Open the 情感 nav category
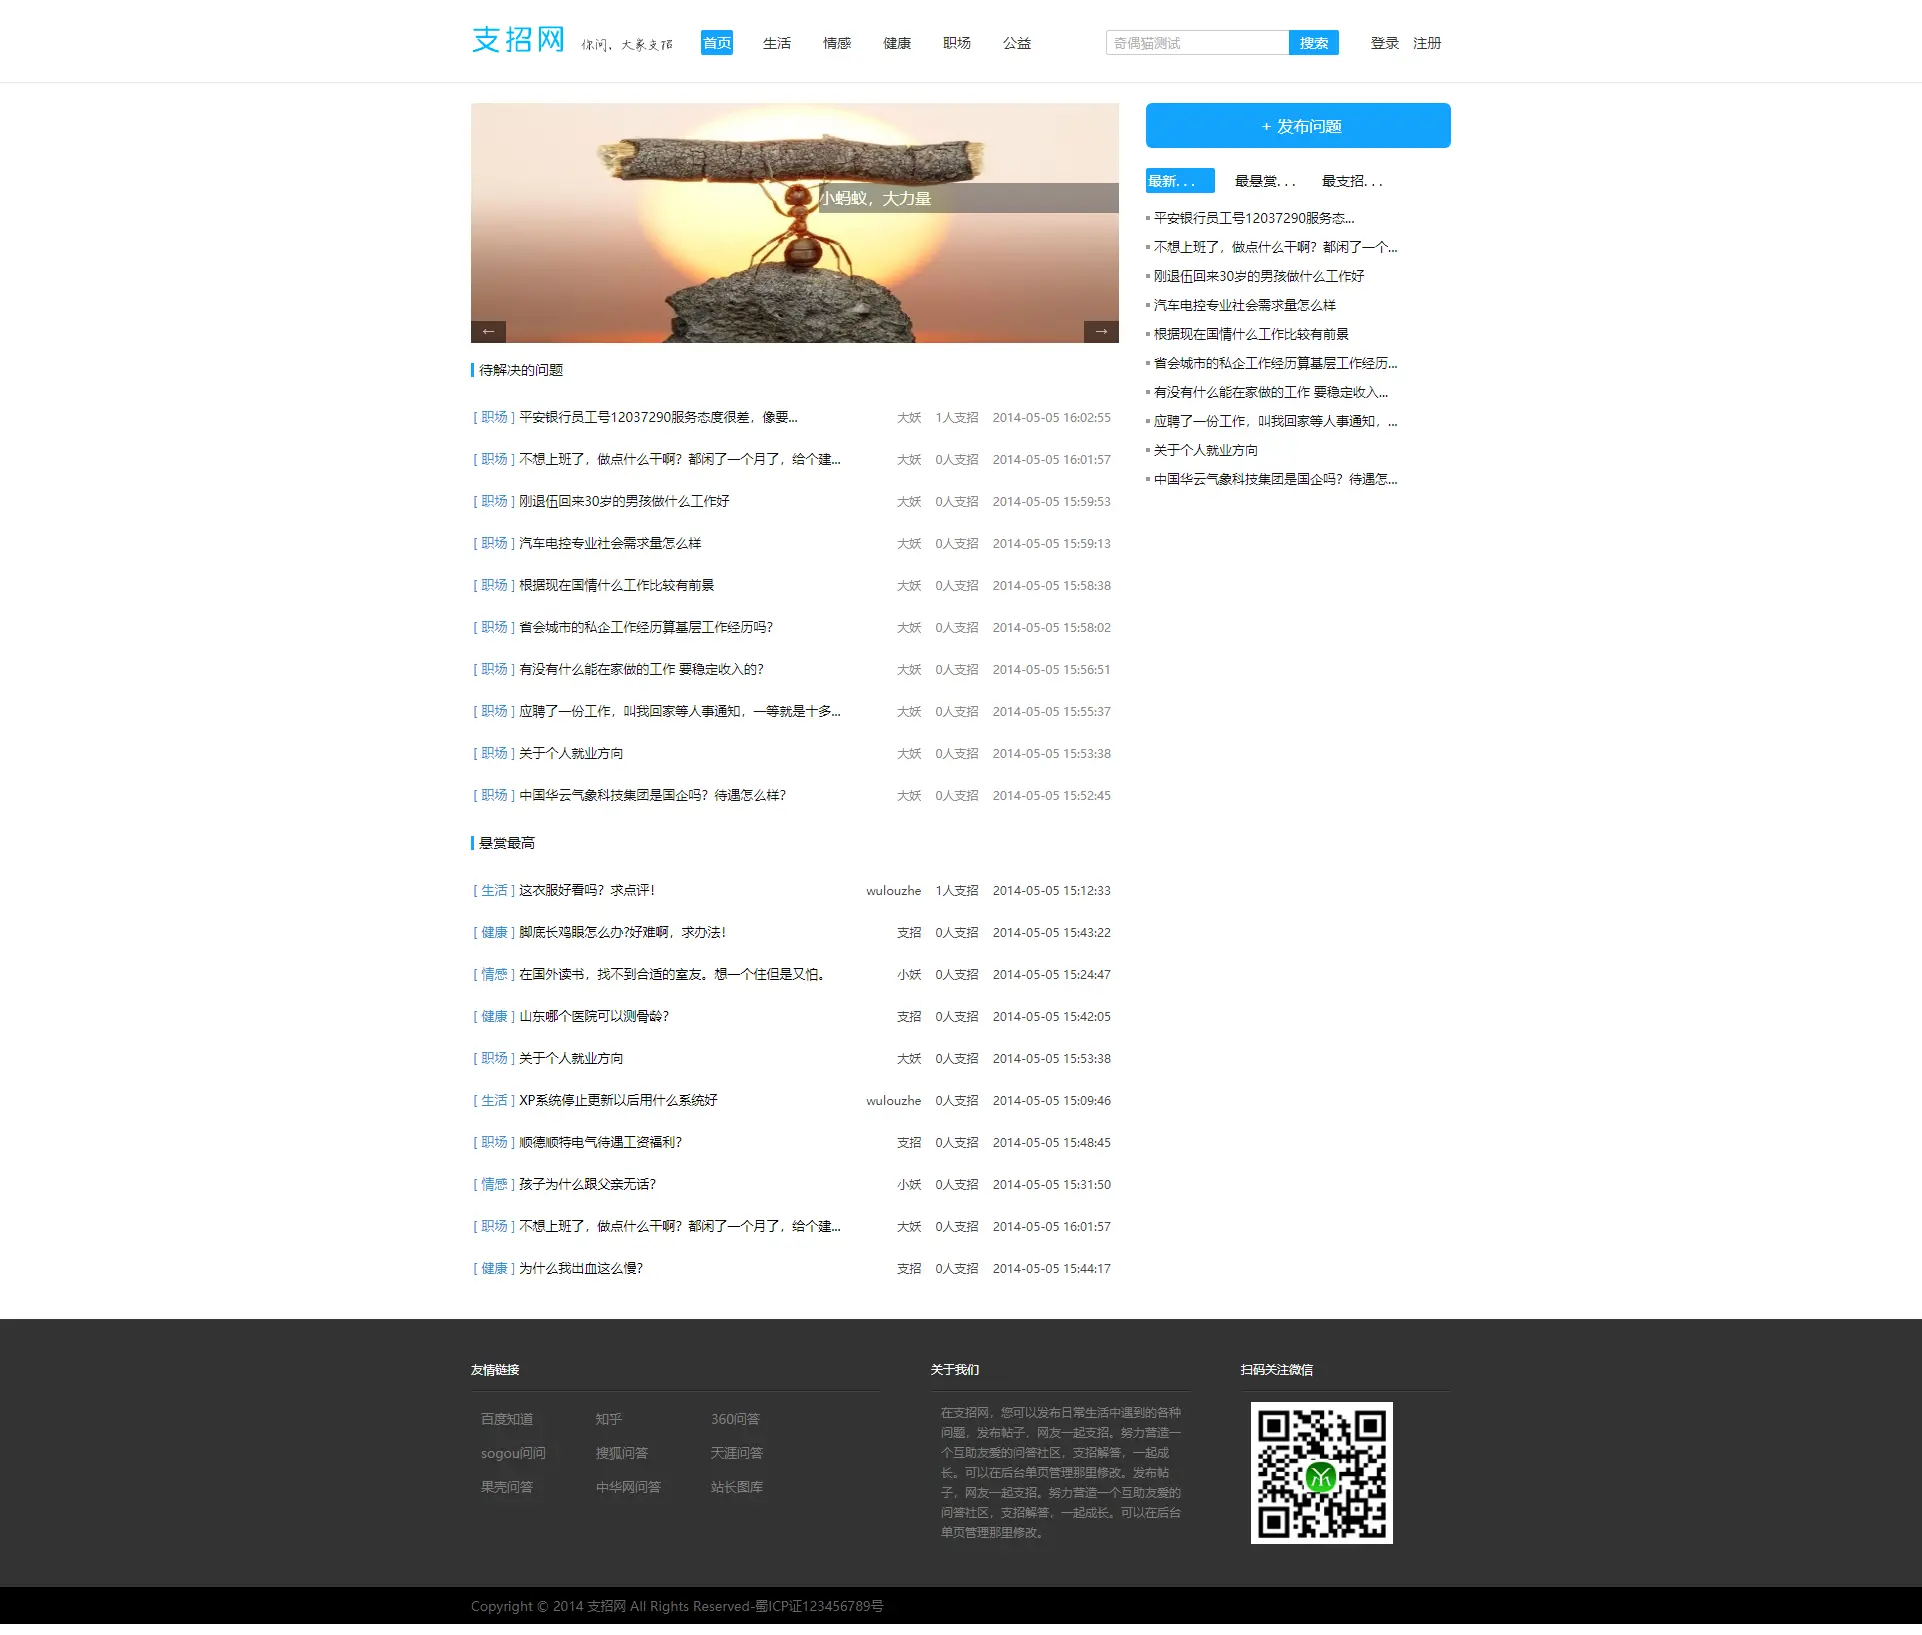Viewport: 1922px width, 1635px height. pyautogui.click(x=837, y=43)
